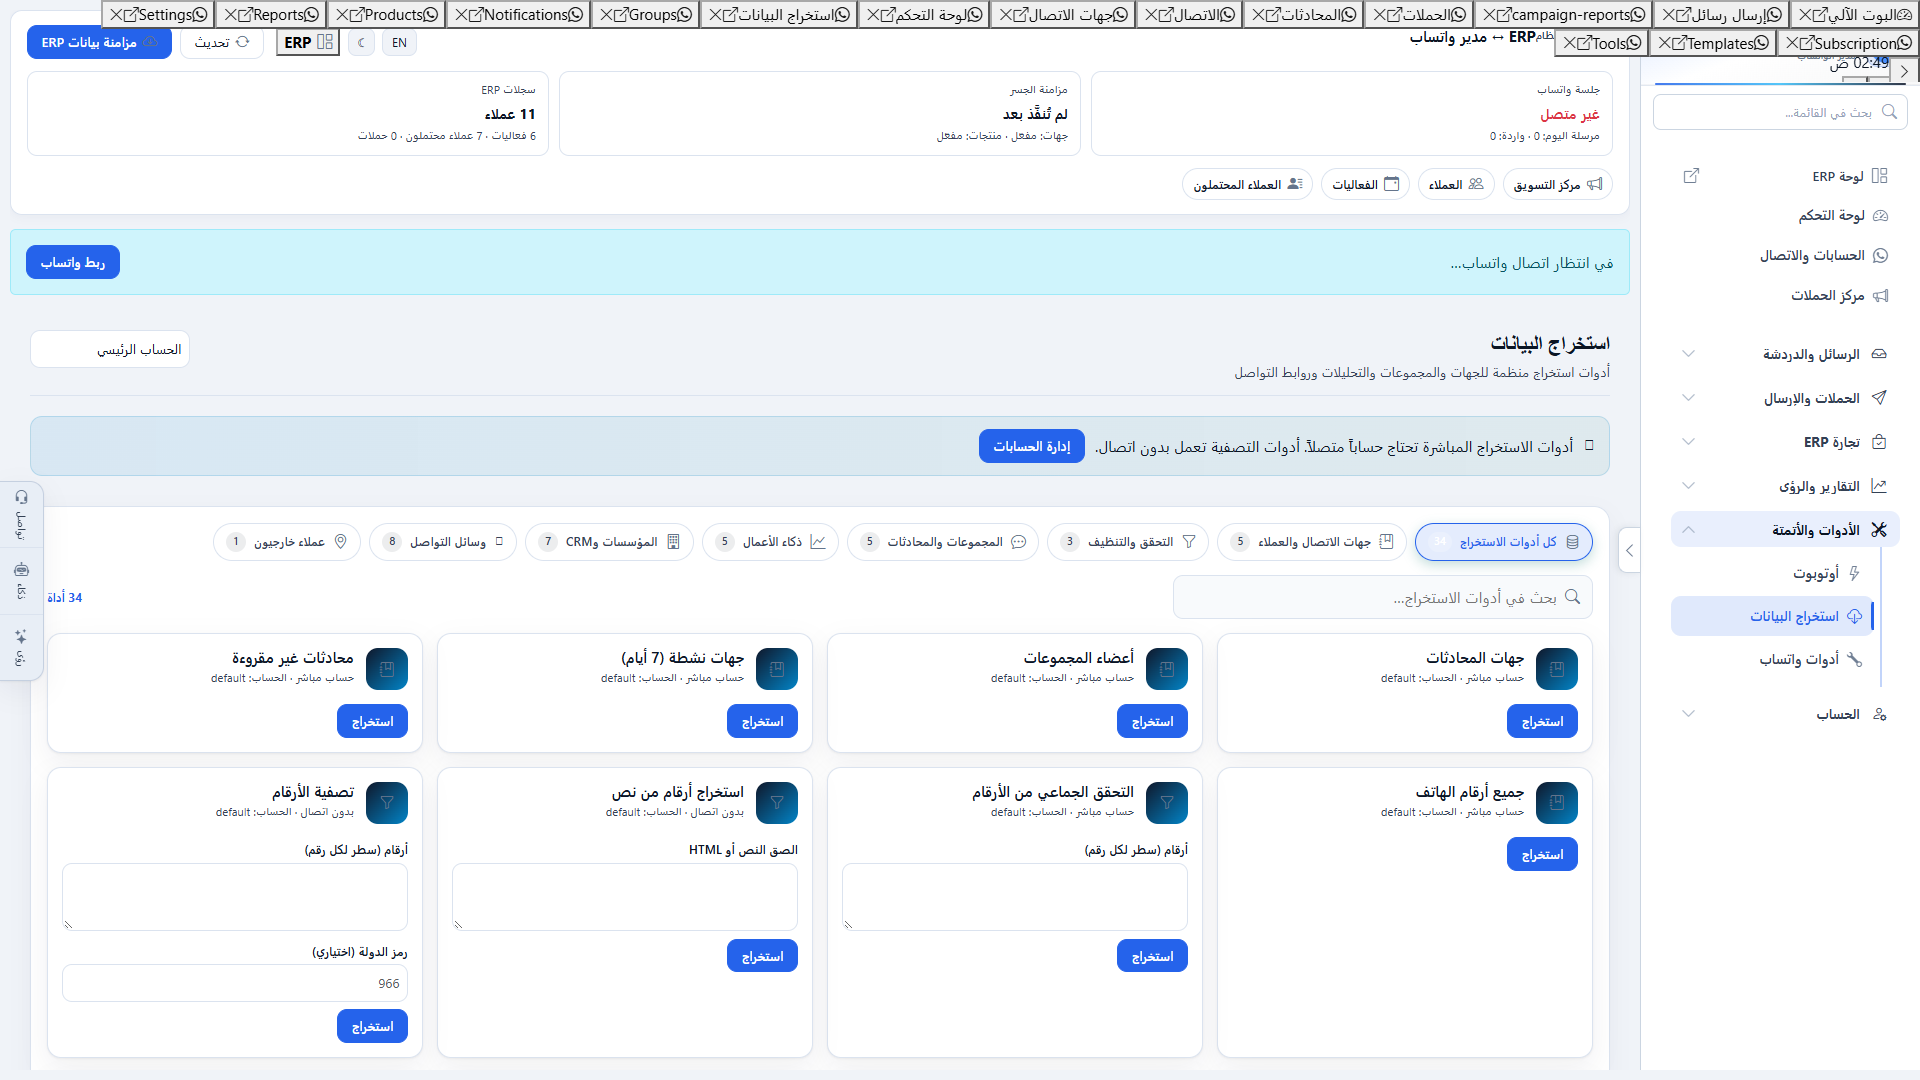Click the أعضاء المجموعة card icon
The width and height of the screenshot is (1920, 1080).
tap(1167, 669)
